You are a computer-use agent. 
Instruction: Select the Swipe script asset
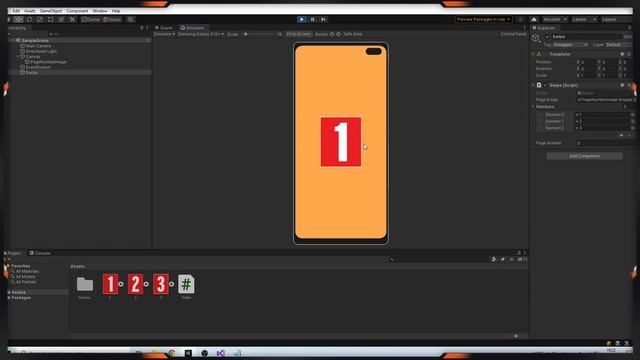[x=186, y=284]
